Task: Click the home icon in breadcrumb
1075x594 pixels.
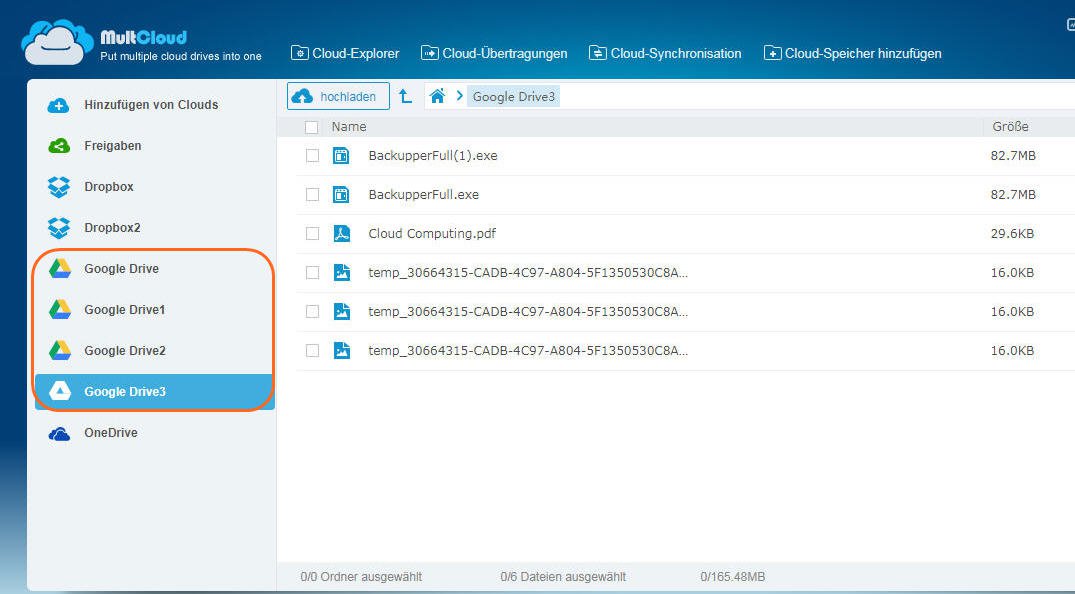Action: tap(437, 96)
